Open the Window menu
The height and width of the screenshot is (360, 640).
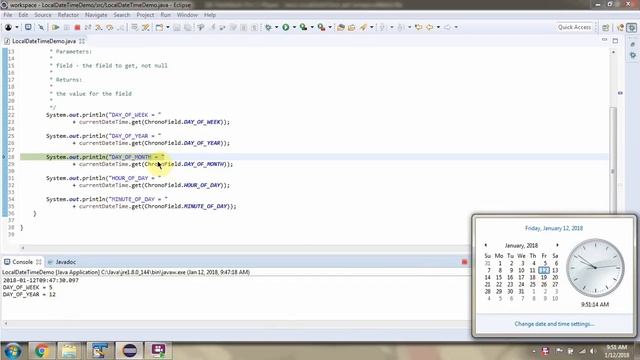(x=187, y=15)
